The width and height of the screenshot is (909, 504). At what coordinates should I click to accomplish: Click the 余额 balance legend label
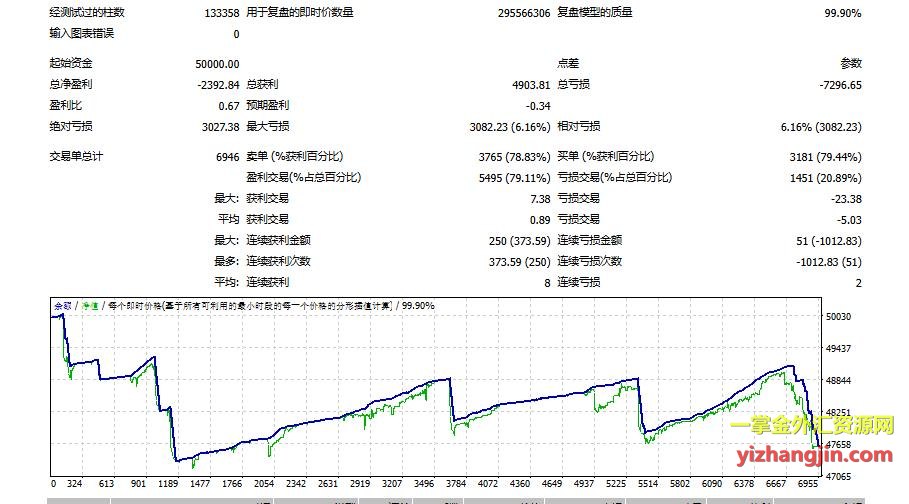pyautogui.click(x=64, y=305)
